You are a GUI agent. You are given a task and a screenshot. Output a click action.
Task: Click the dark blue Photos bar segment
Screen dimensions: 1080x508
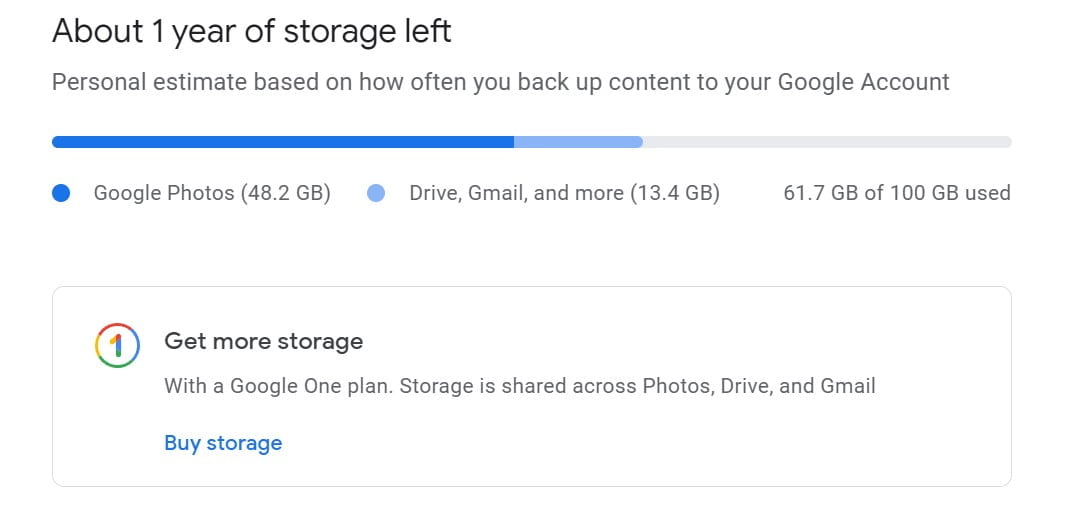pos(283,142)
